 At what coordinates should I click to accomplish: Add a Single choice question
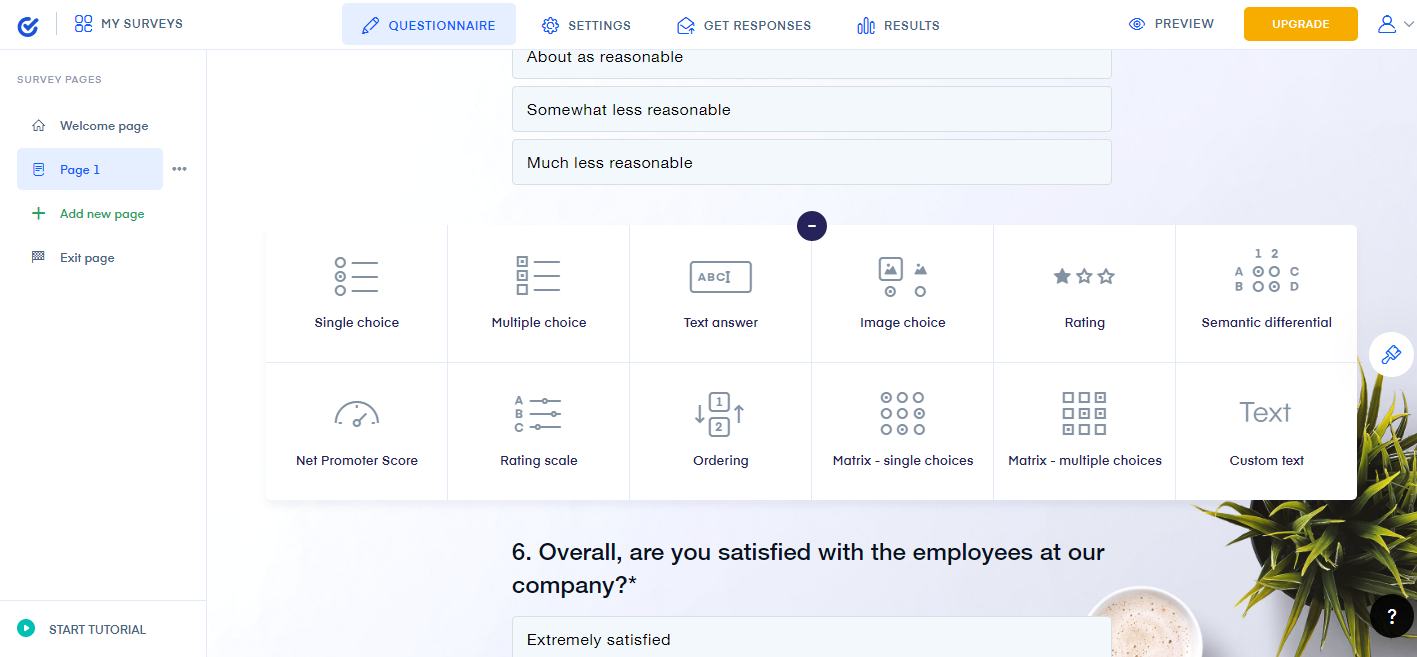(356, 294)
